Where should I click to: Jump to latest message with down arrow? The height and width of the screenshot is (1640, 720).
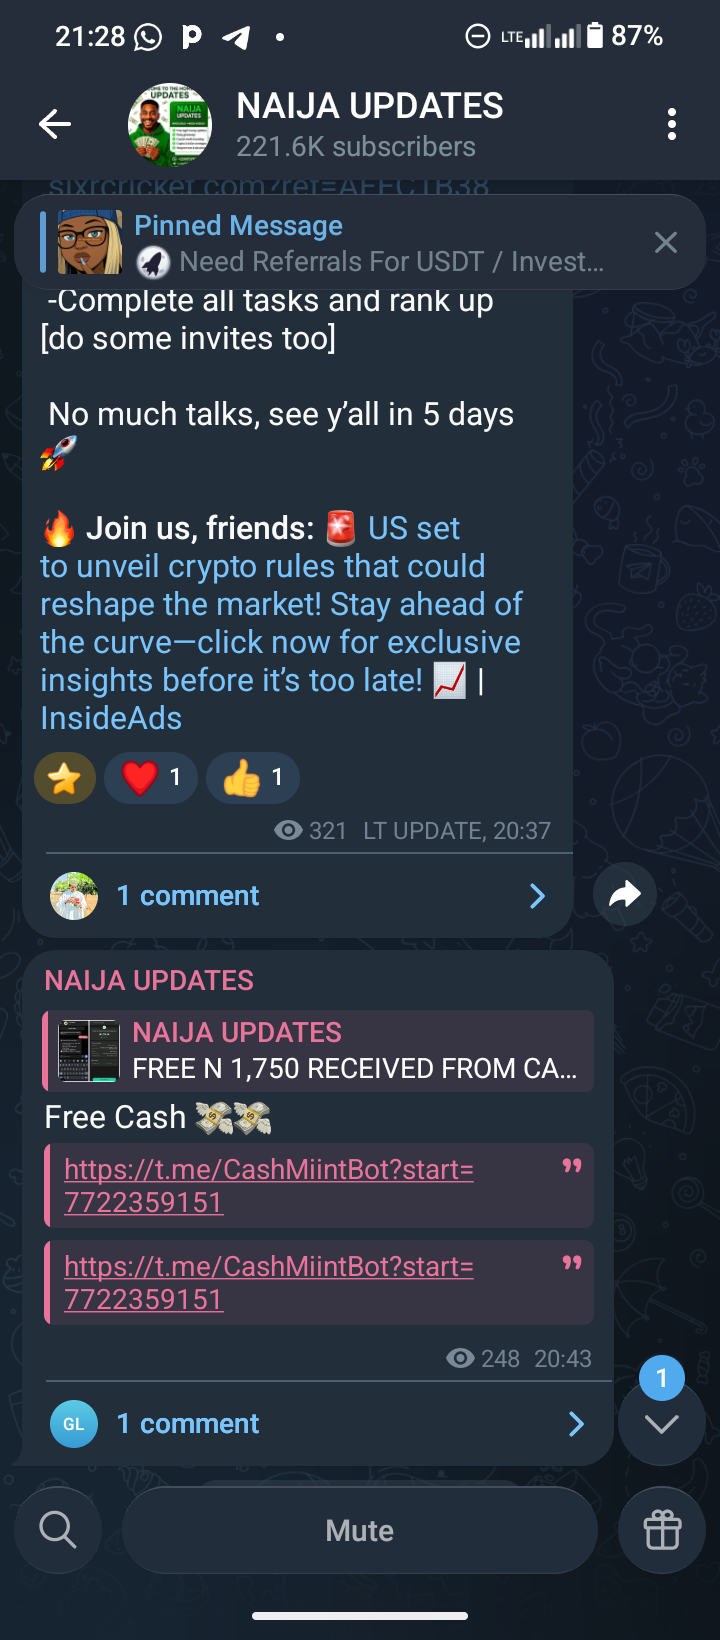tap(662, 1424)
